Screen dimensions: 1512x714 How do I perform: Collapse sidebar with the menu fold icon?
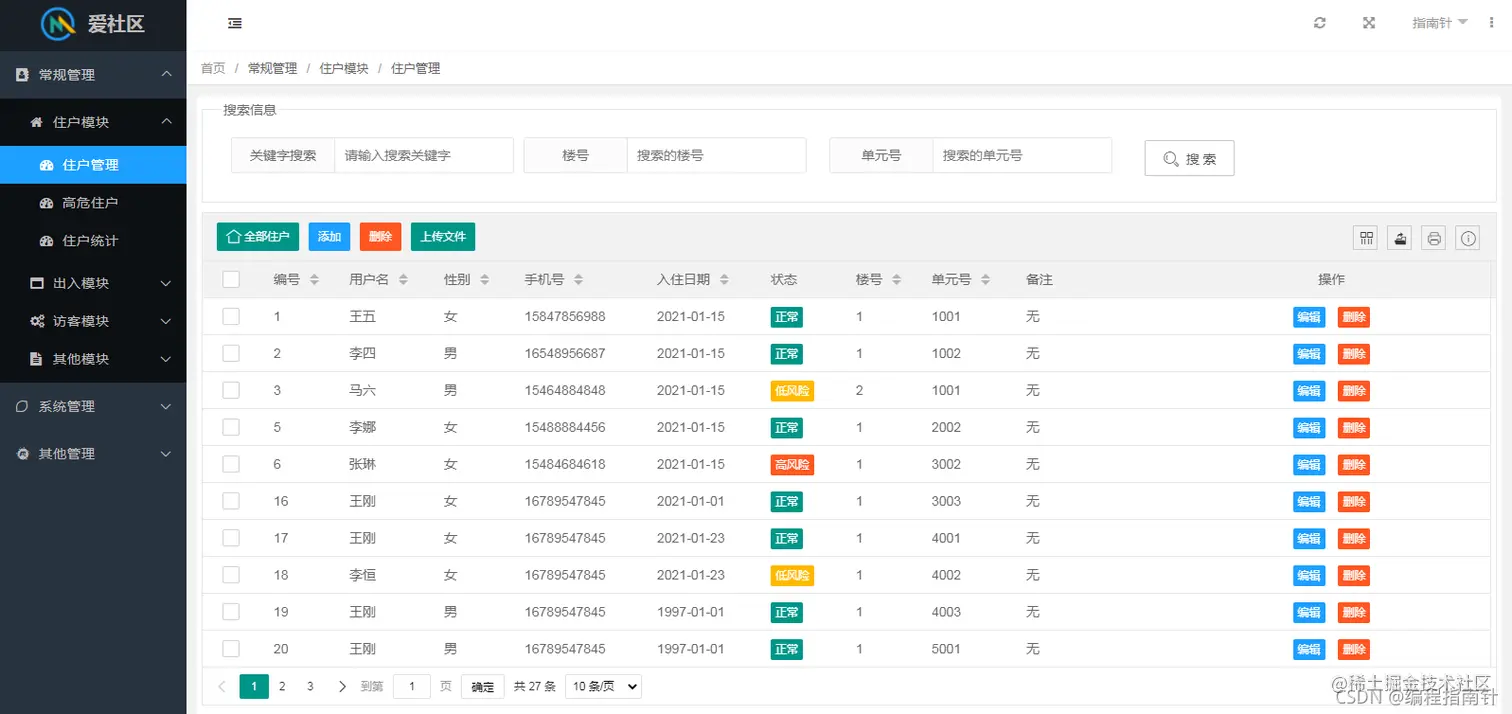tap(235, 23)
